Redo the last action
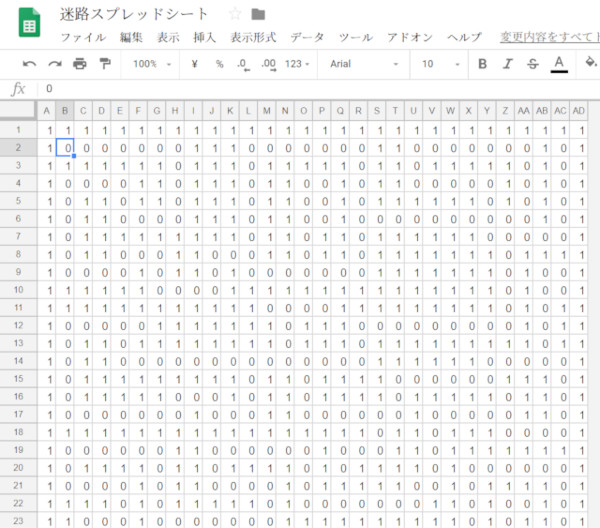 (55, 64)
